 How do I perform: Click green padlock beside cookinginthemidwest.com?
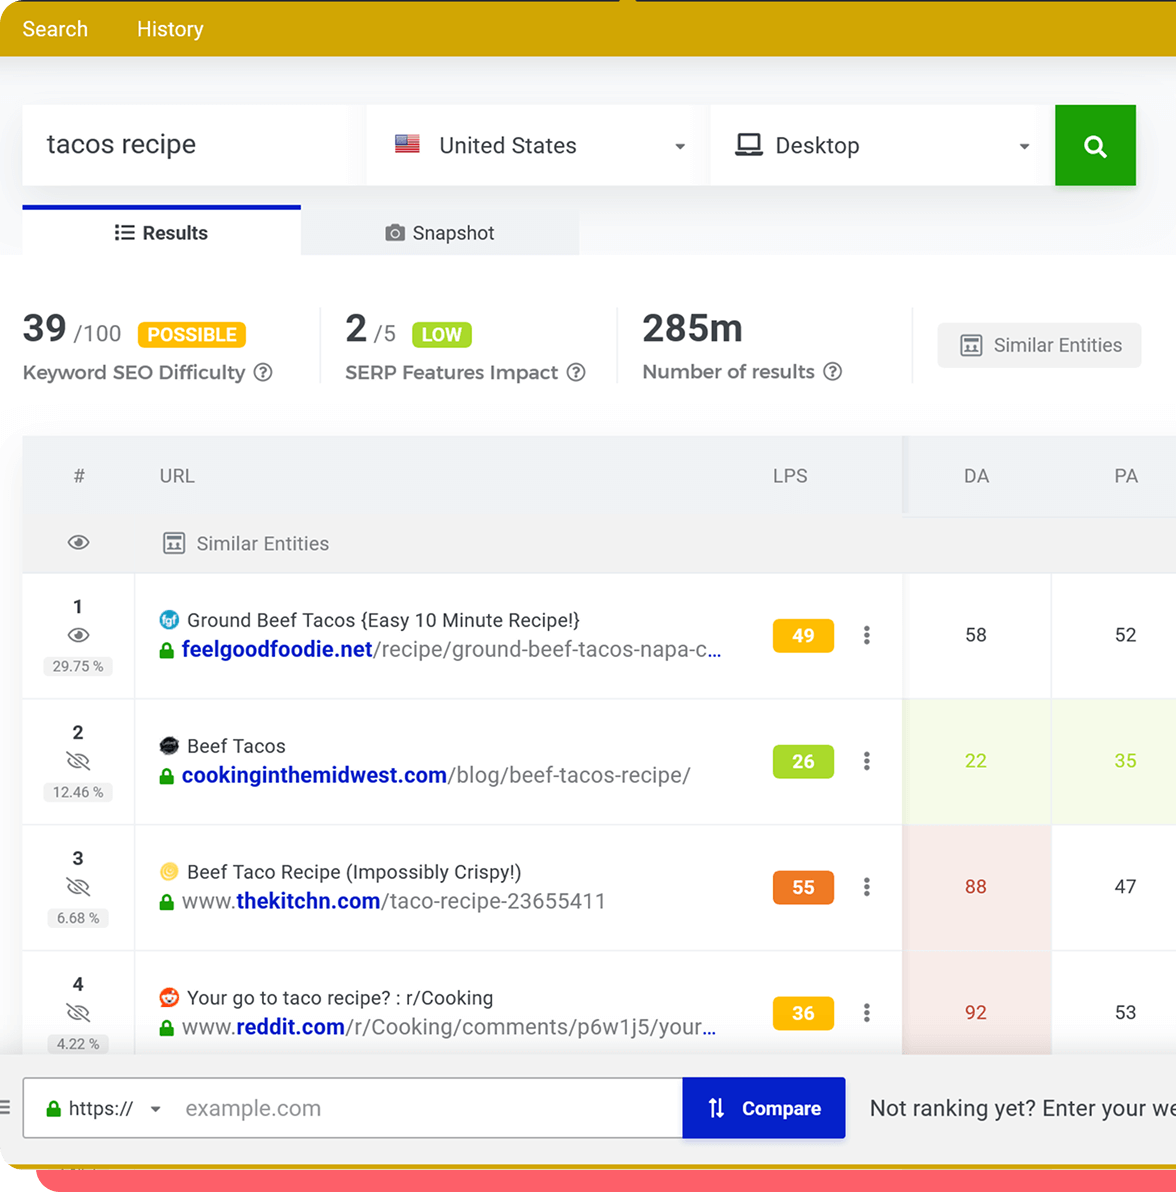pos(166,776)
